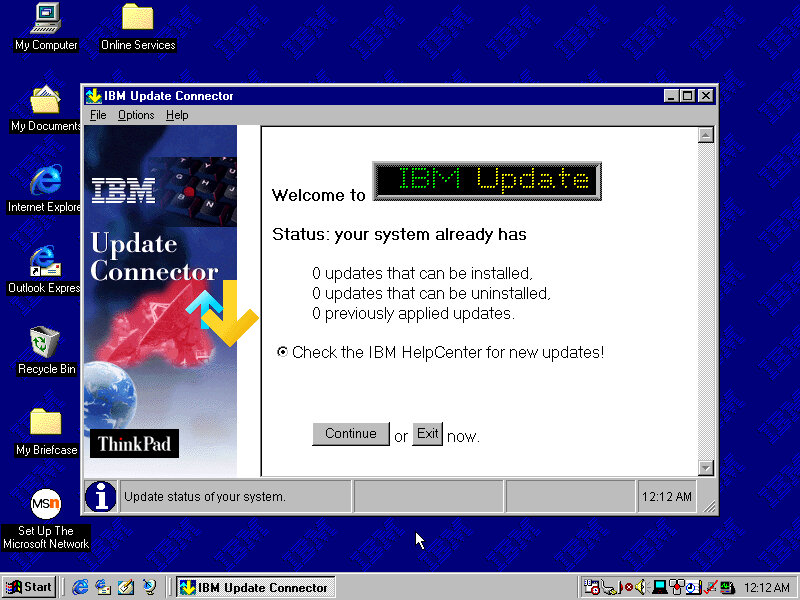Open the Options menu
The image size is (800, 600).
coord(136,115)
